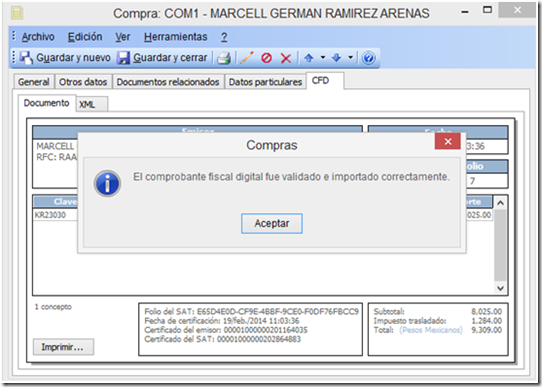This screenshot has height=387, width=542.
Task: Open the Documentos relacionados tab
Action: 168,82
